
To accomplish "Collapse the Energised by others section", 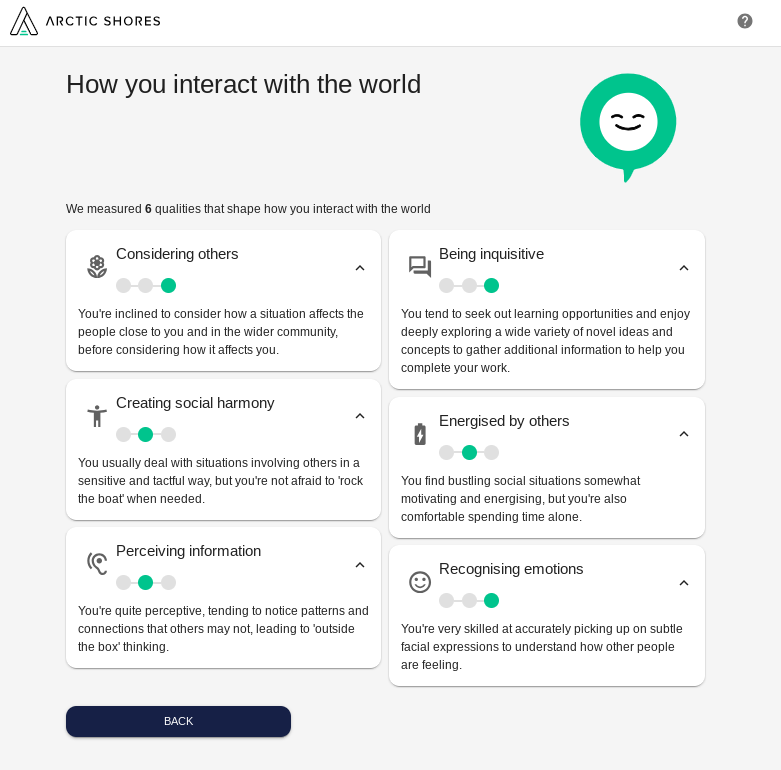I will (x=684, y=434).
